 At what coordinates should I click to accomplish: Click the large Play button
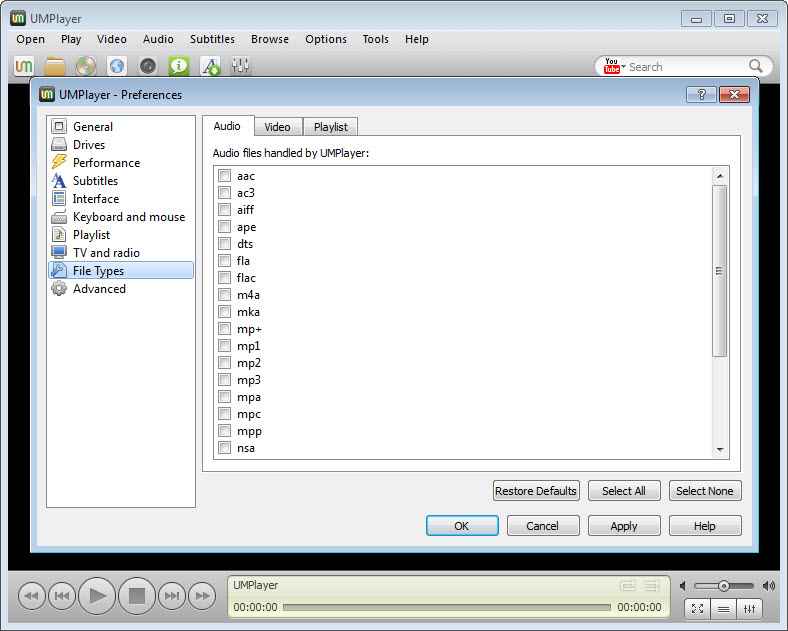point(97,596)
